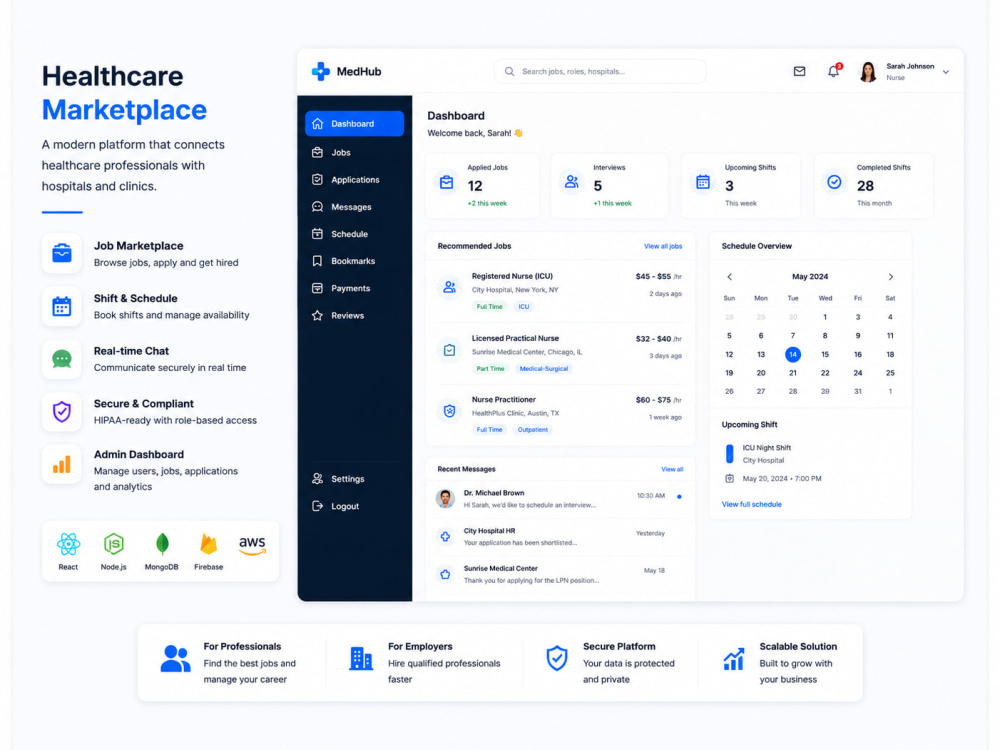This screenshot has width=1000, height=750.
Task: Click the Medical-Surgical tag
Action: click(544, 369)
